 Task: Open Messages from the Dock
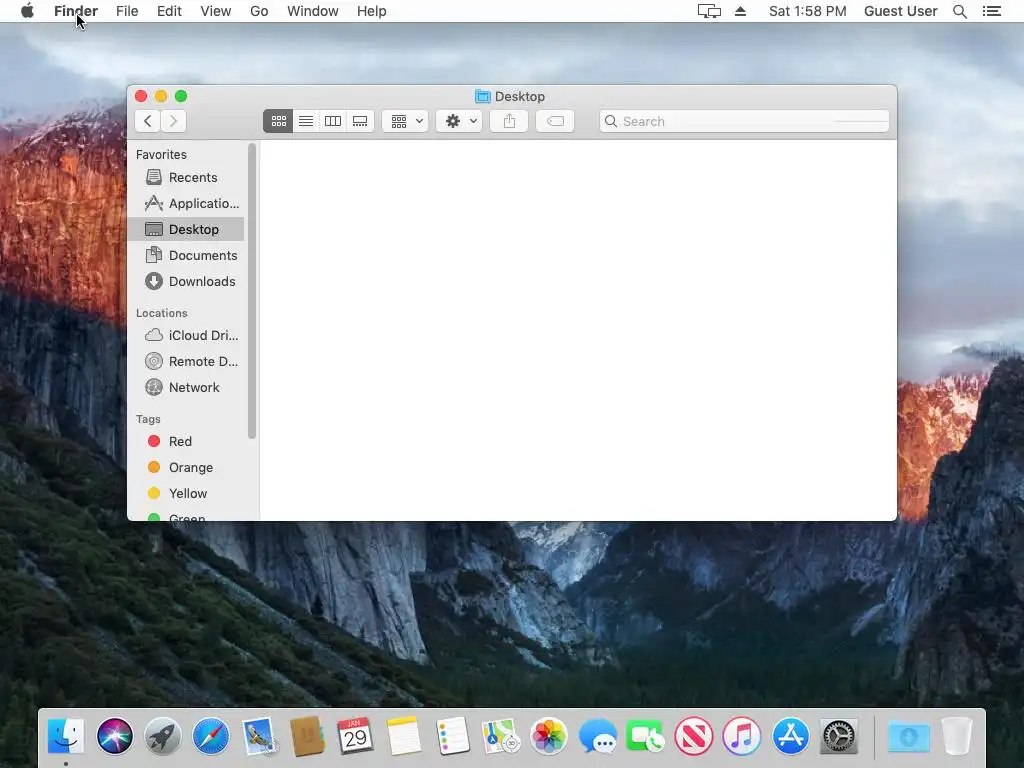click(597, 736)
